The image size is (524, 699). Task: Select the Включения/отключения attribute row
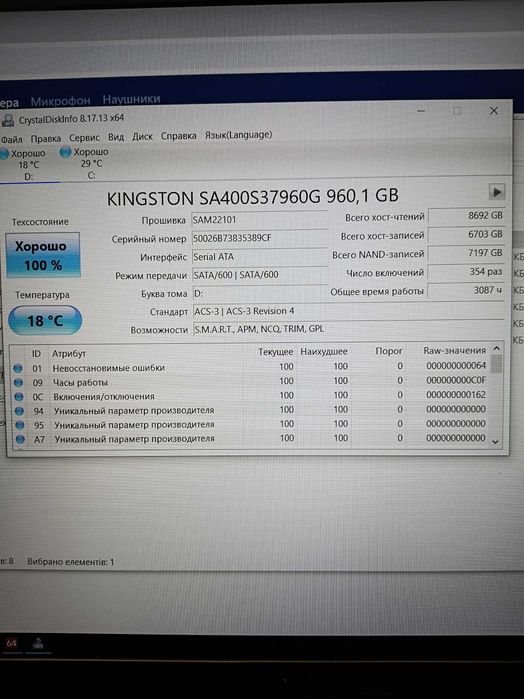click(252, 396)
